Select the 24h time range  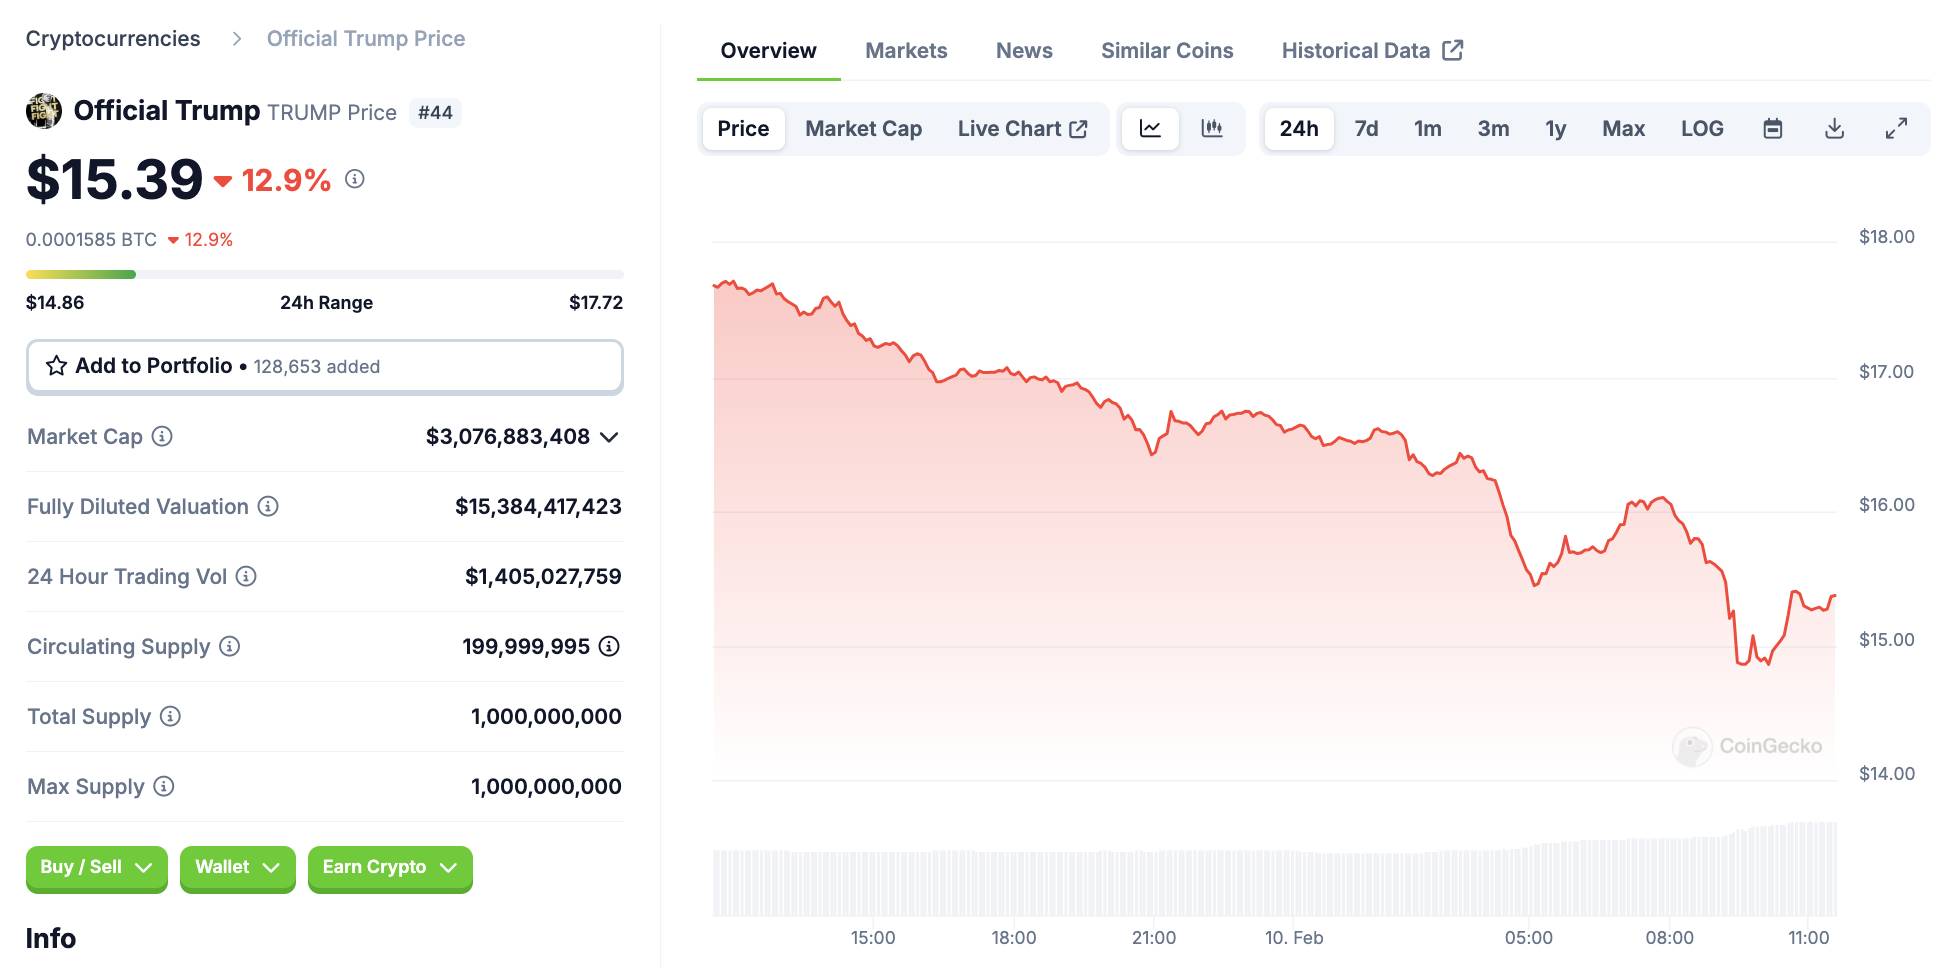pyautogui.click(x=1299, y=129)
